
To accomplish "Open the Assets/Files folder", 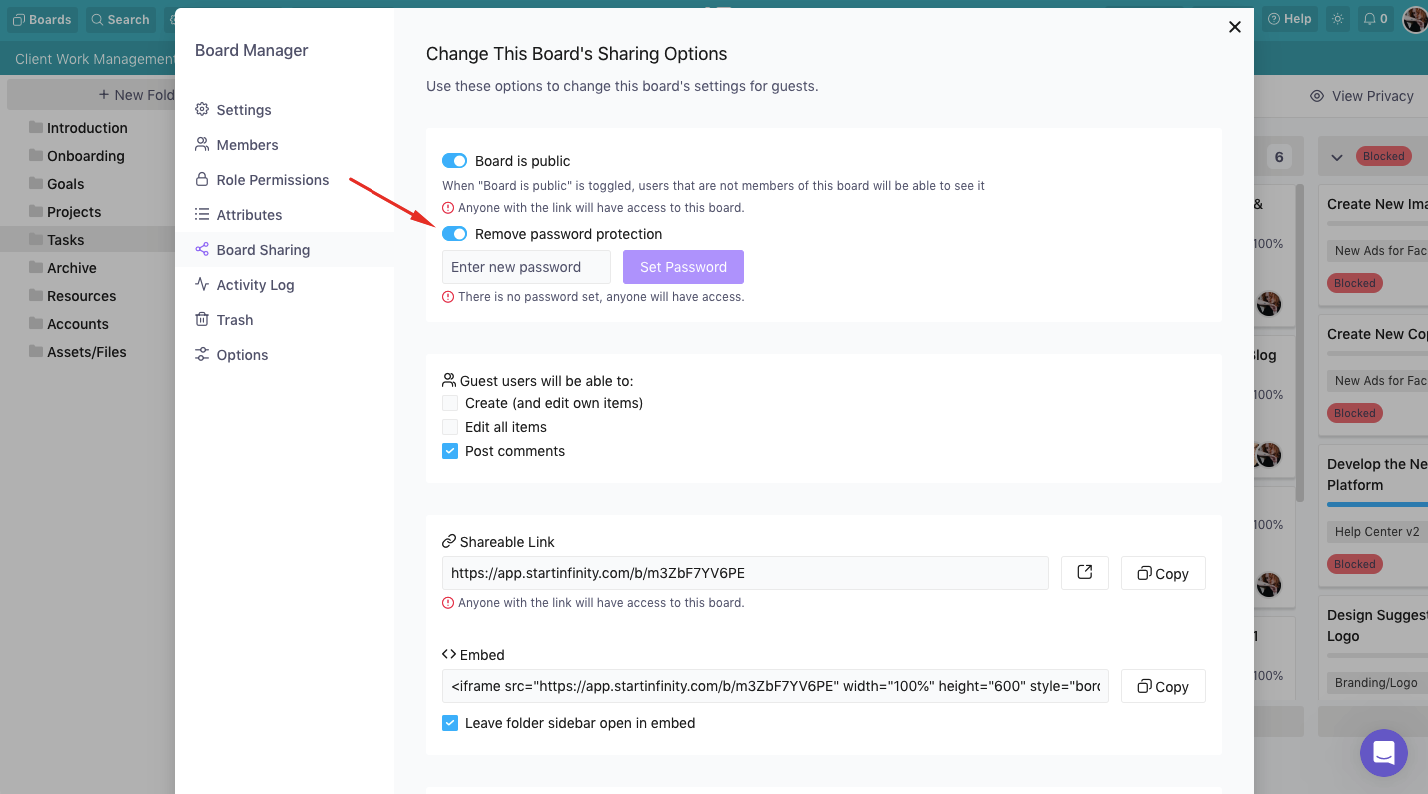I will point(87,352).
